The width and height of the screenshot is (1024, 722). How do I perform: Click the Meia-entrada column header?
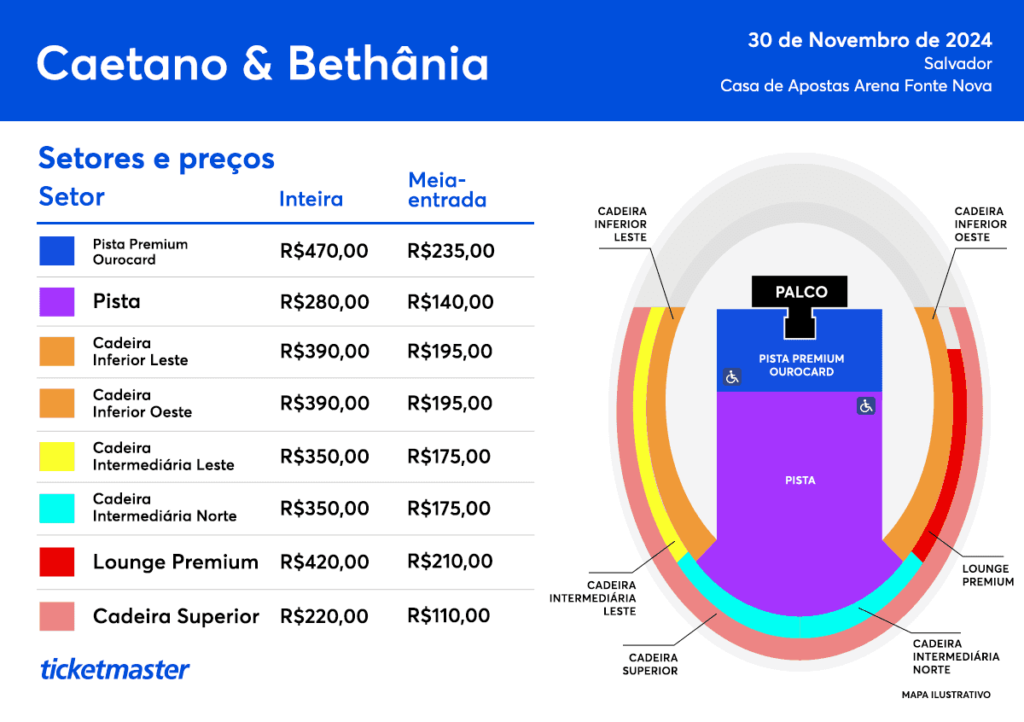coord(447,190)
